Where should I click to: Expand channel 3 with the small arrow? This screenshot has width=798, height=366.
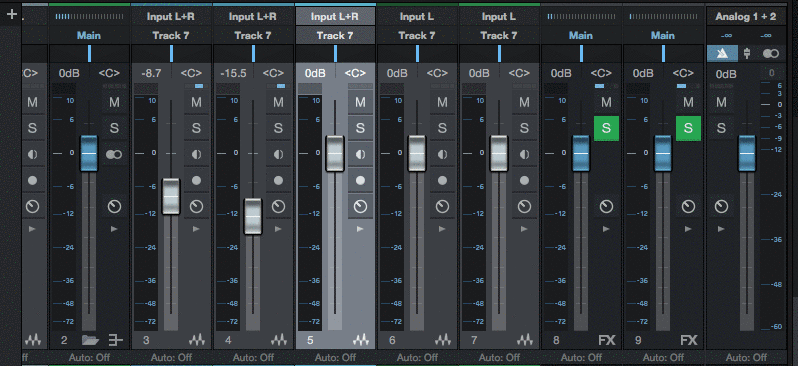pos(196,229)
